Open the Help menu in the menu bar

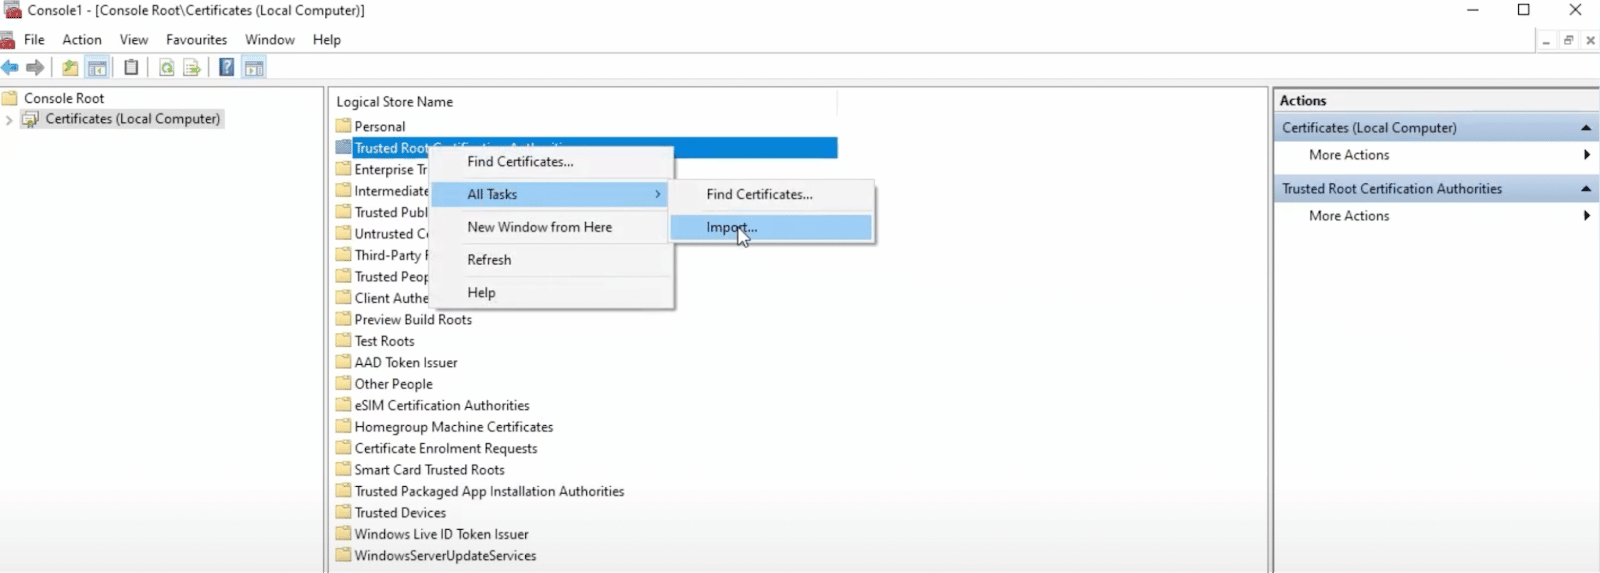[x=327, y=40]
